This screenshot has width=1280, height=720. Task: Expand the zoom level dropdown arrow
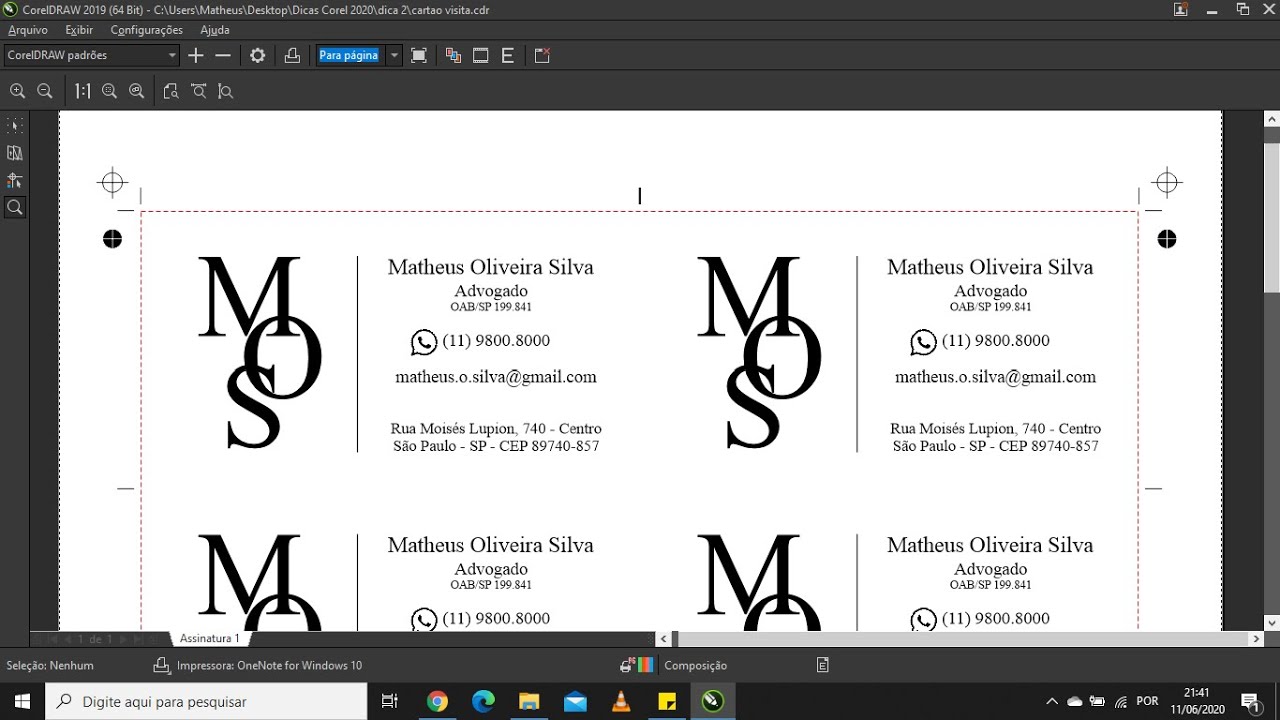(x=395, y=56)
